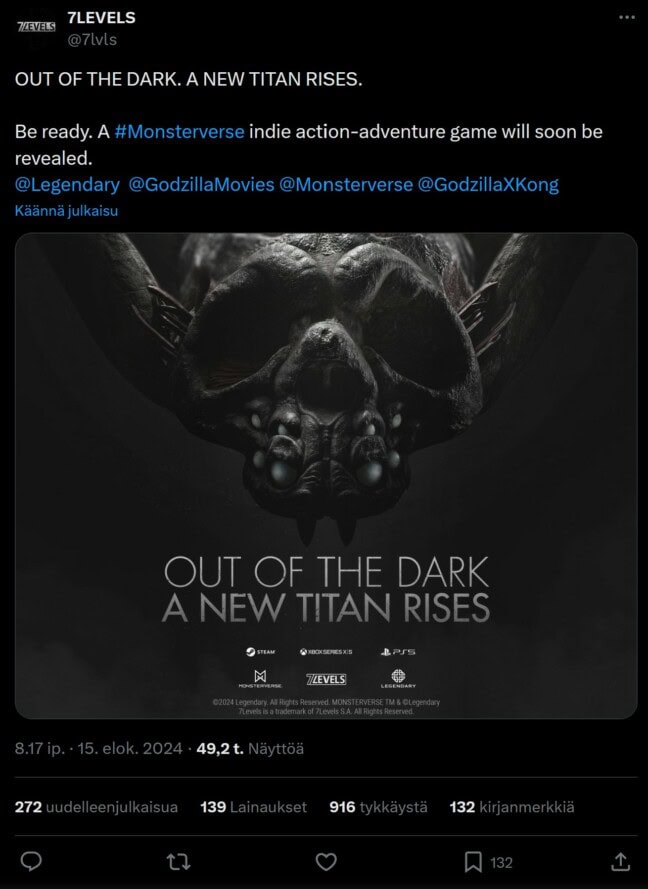Open the @Legendary mention
Viewport: 648px width, 889px height.
pyautogui.click(x=67, y=184)
